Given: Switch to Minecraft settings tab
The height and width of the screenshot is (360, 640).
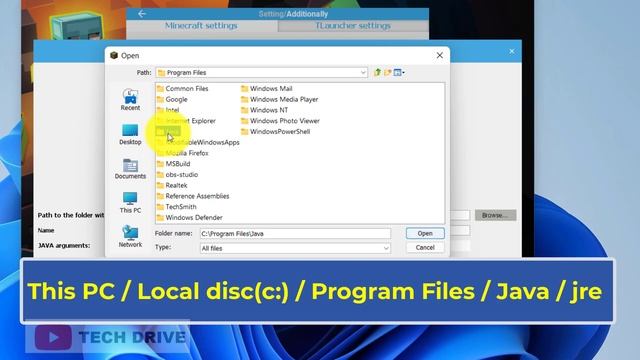Looking at the screenshot, I should click(x=201, y=26).
